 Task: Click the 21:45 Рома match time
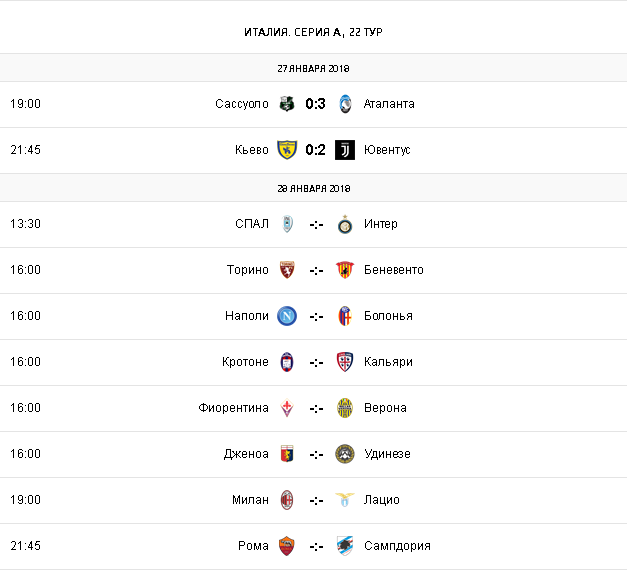pyautogui.click(x=25, y=546)
